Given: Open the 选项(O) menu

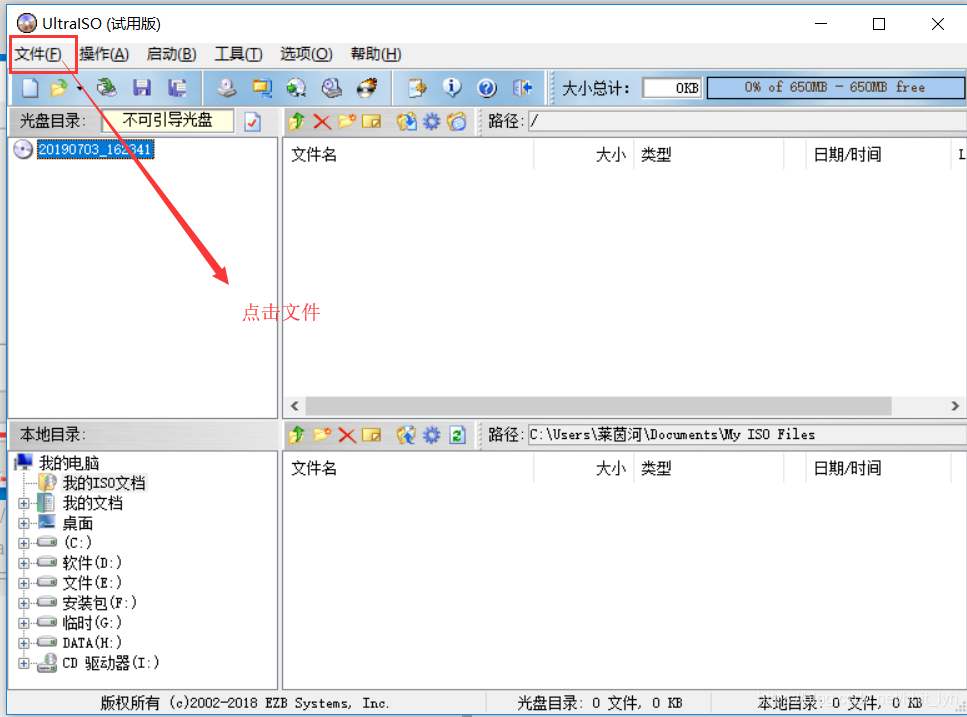Looking at the screenshot, I should click(x=307, y=54).
